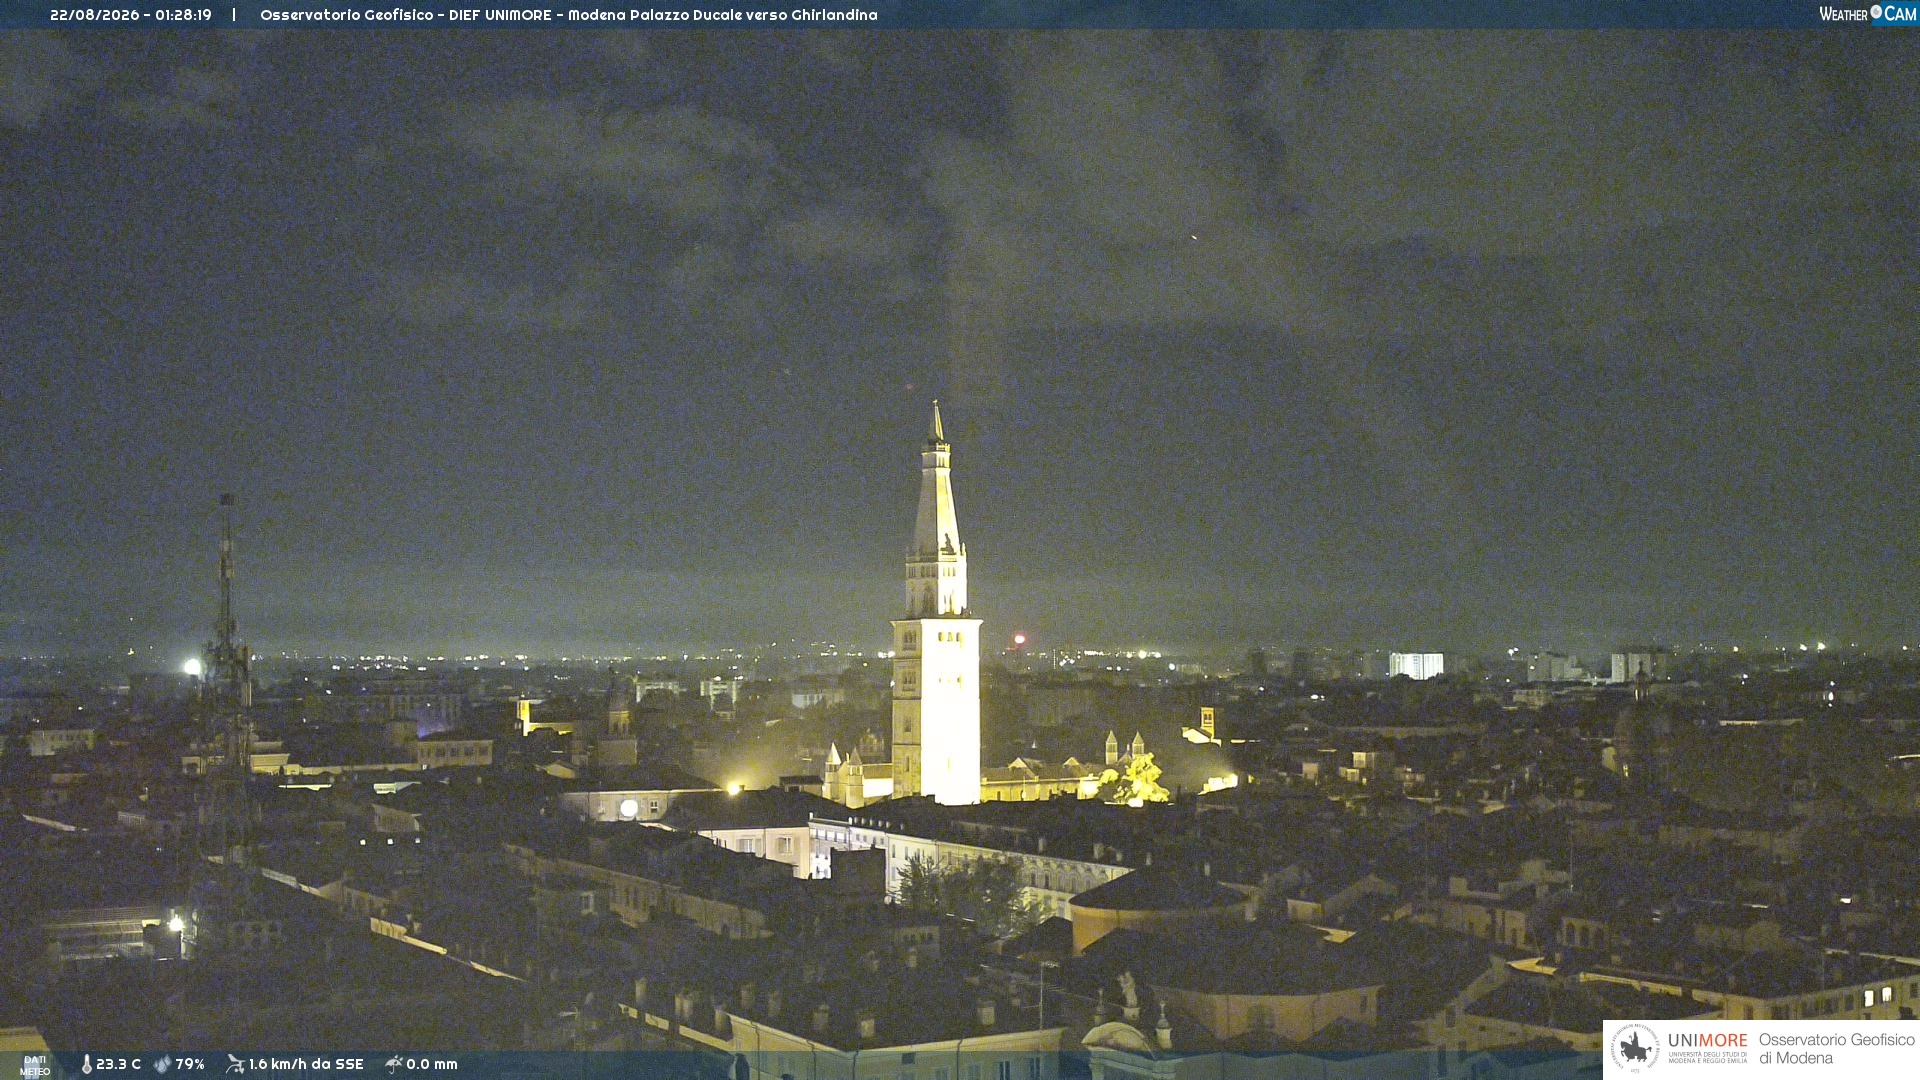Click the thermometer temperature icon
Image resolution: width=1920 pixels, height=1080 pixels.
87,1064
